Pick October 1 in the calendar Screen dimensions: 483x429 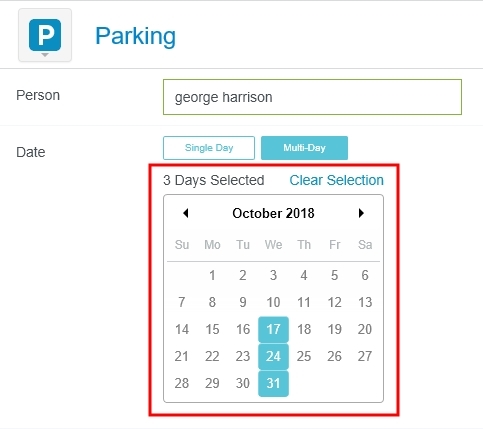pyautogui.click(x=212, y=275)
